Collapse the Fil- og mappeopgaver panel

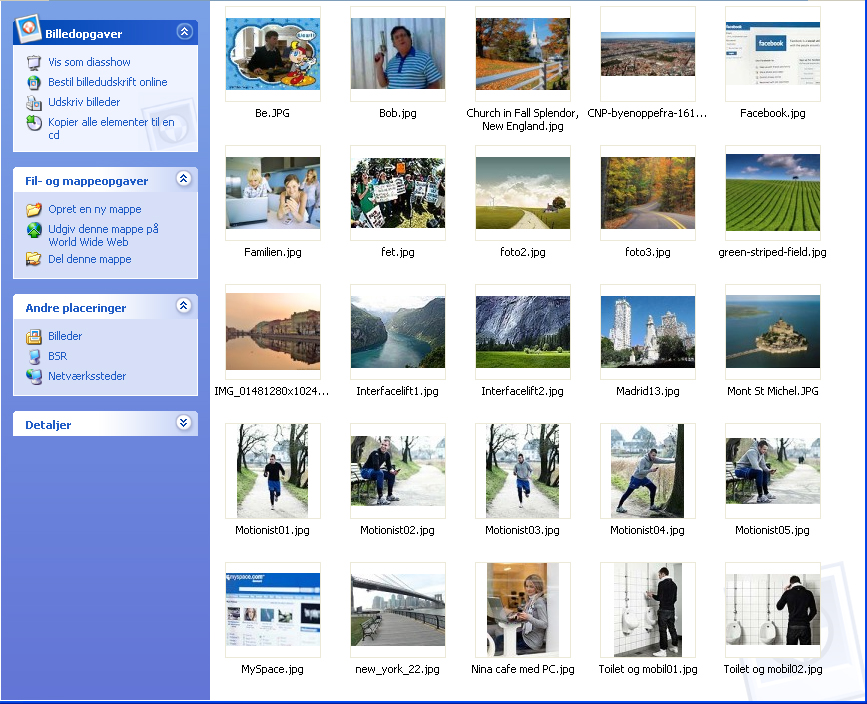(183, 179)
